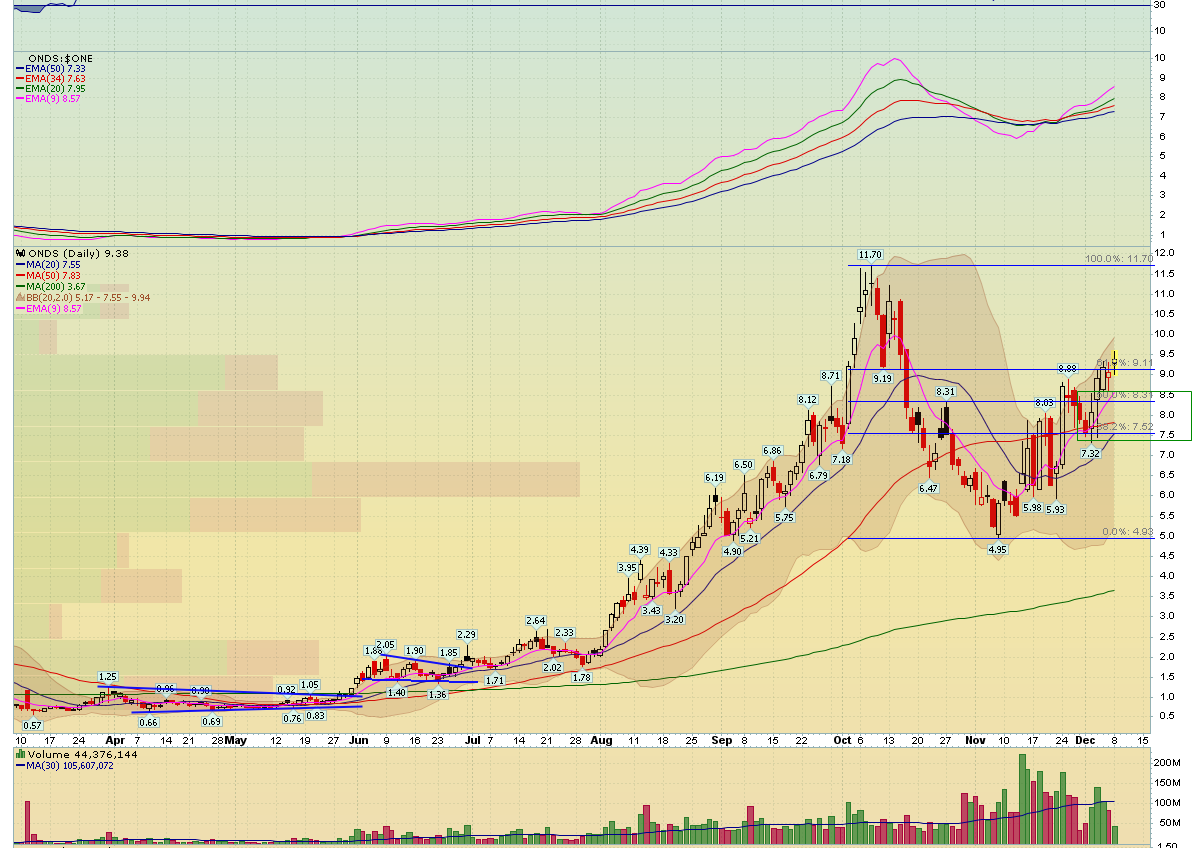Image resolution: width=1202 pixels, height=848 pixels.
Task: Click the 6.47 price label
Action: [x=928, y=488]
